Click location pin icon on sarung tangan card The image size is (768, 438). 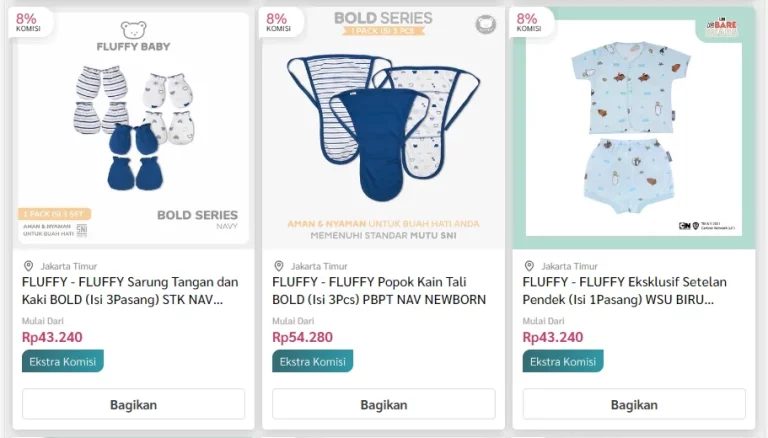coord(29,266)
